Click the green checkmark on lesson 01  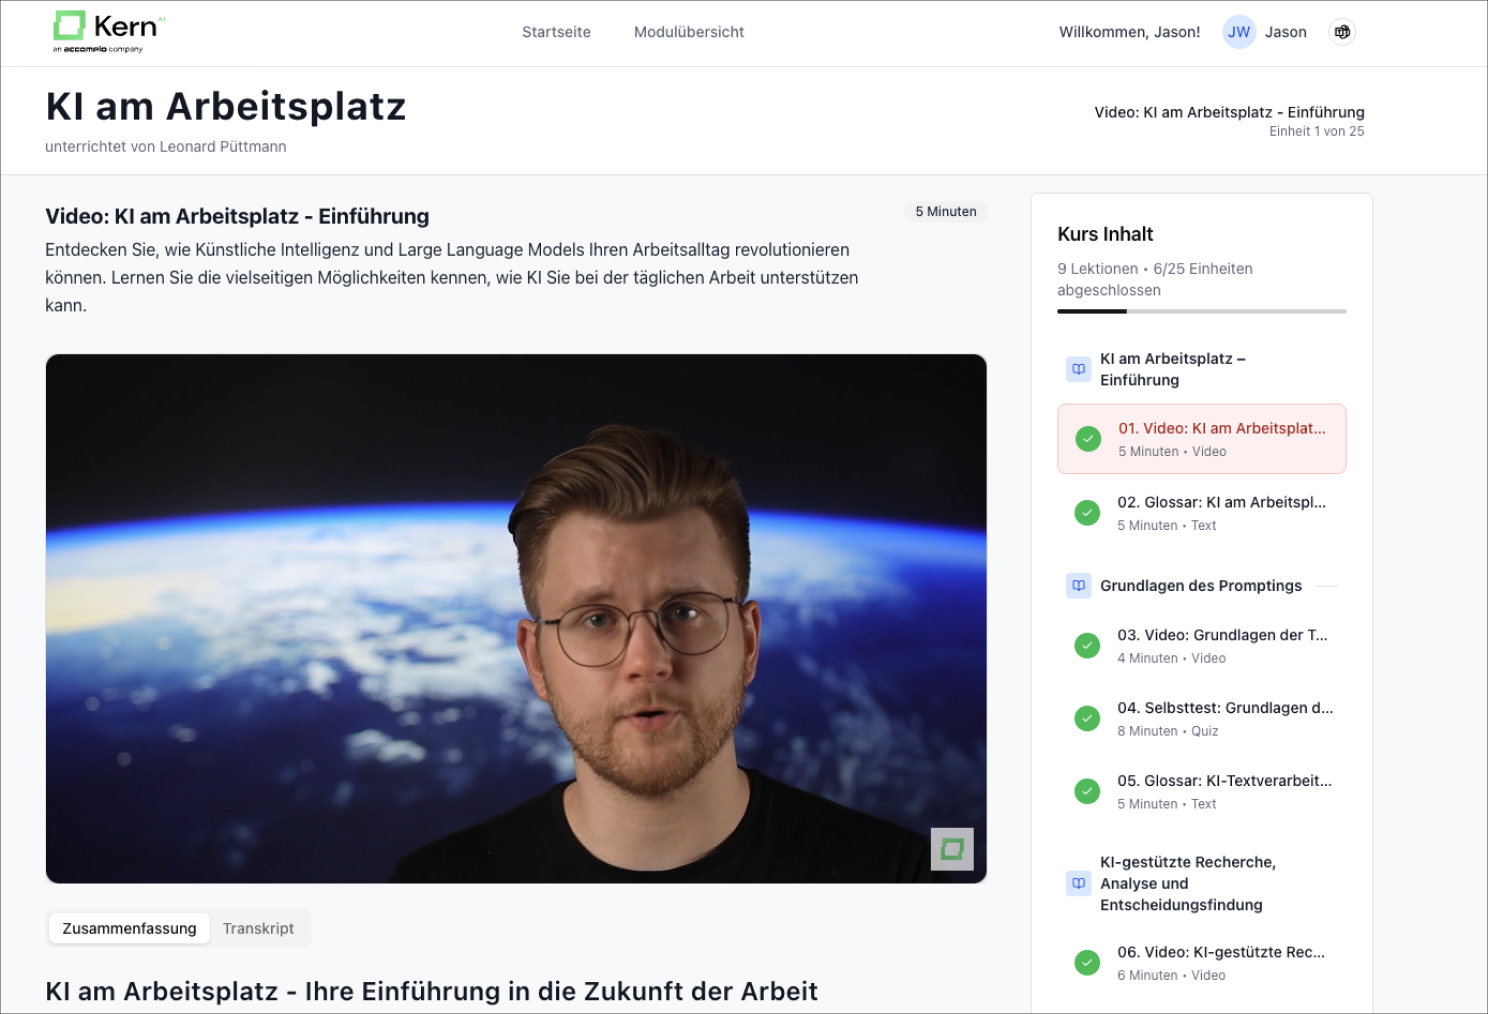point(1087,439)
